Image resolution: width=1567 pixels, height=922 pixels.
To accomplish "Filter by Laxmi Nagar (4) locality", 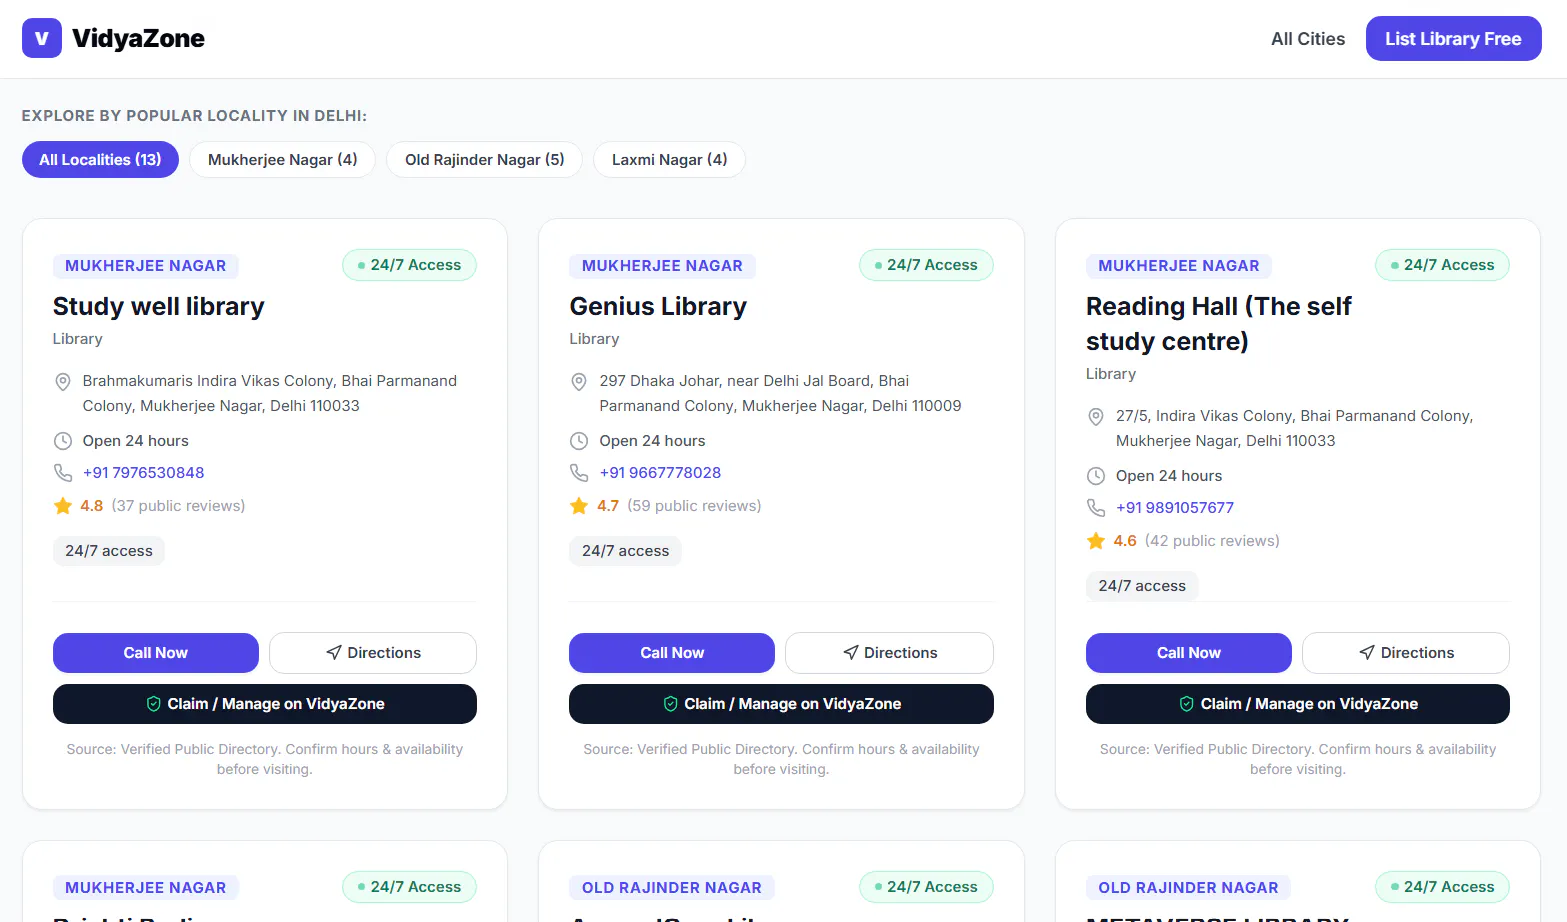I will [669, 160].
